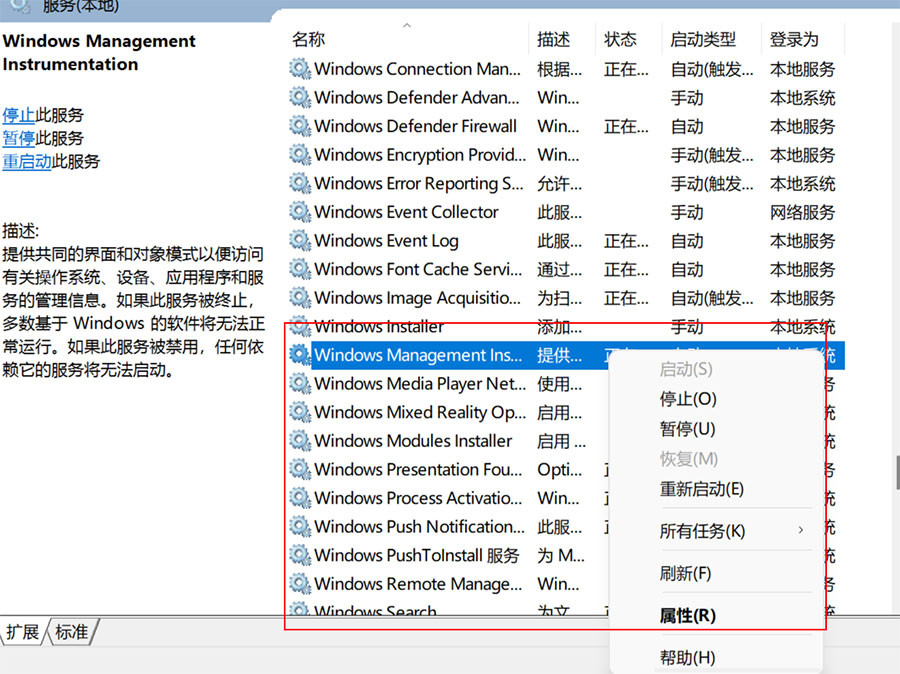
Task: Select the Windows Connection Manager service name
Action: coord(417,68)
